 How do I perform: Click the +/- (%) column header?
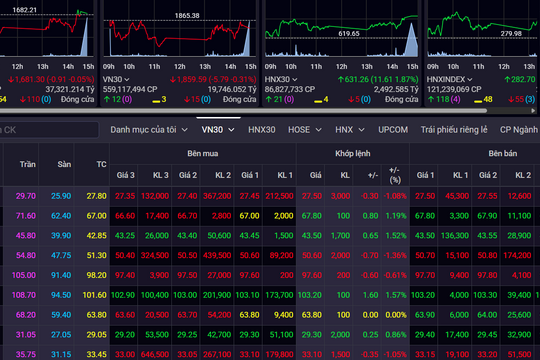pos(395,175)
